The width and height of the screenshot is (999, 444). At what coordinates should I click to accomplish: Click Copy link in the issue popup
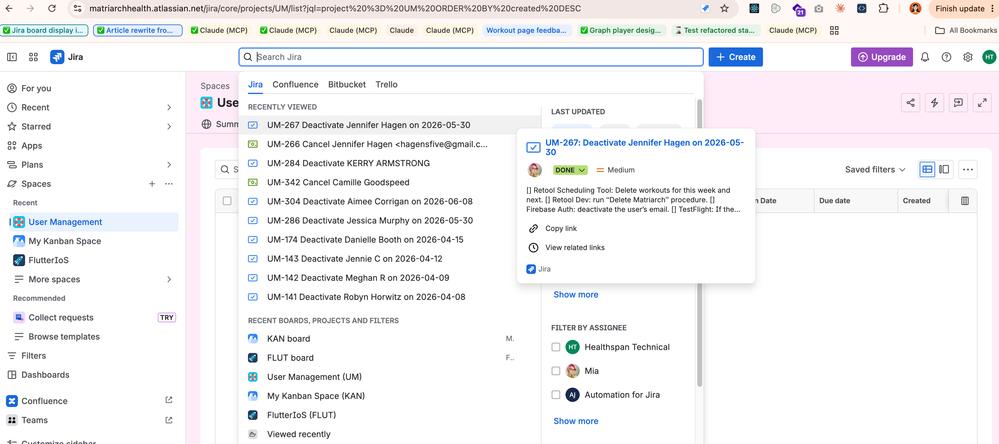(561, 228)
